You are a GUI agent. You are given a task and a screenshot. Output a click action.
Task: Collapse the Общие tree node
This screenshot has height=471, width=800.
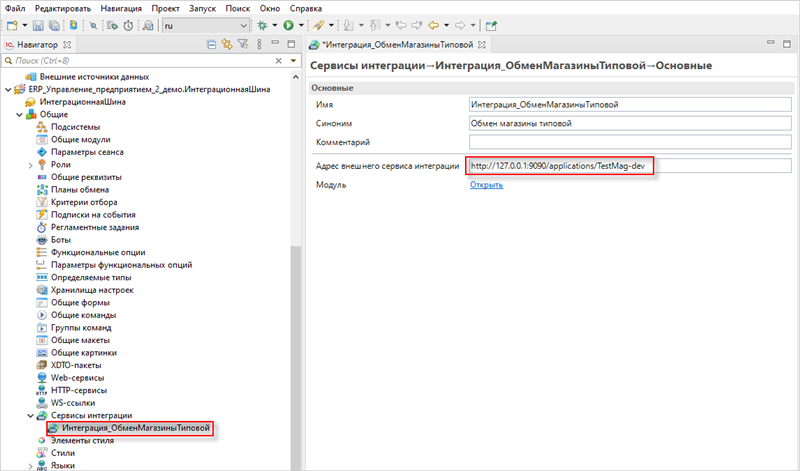(19, 114)
